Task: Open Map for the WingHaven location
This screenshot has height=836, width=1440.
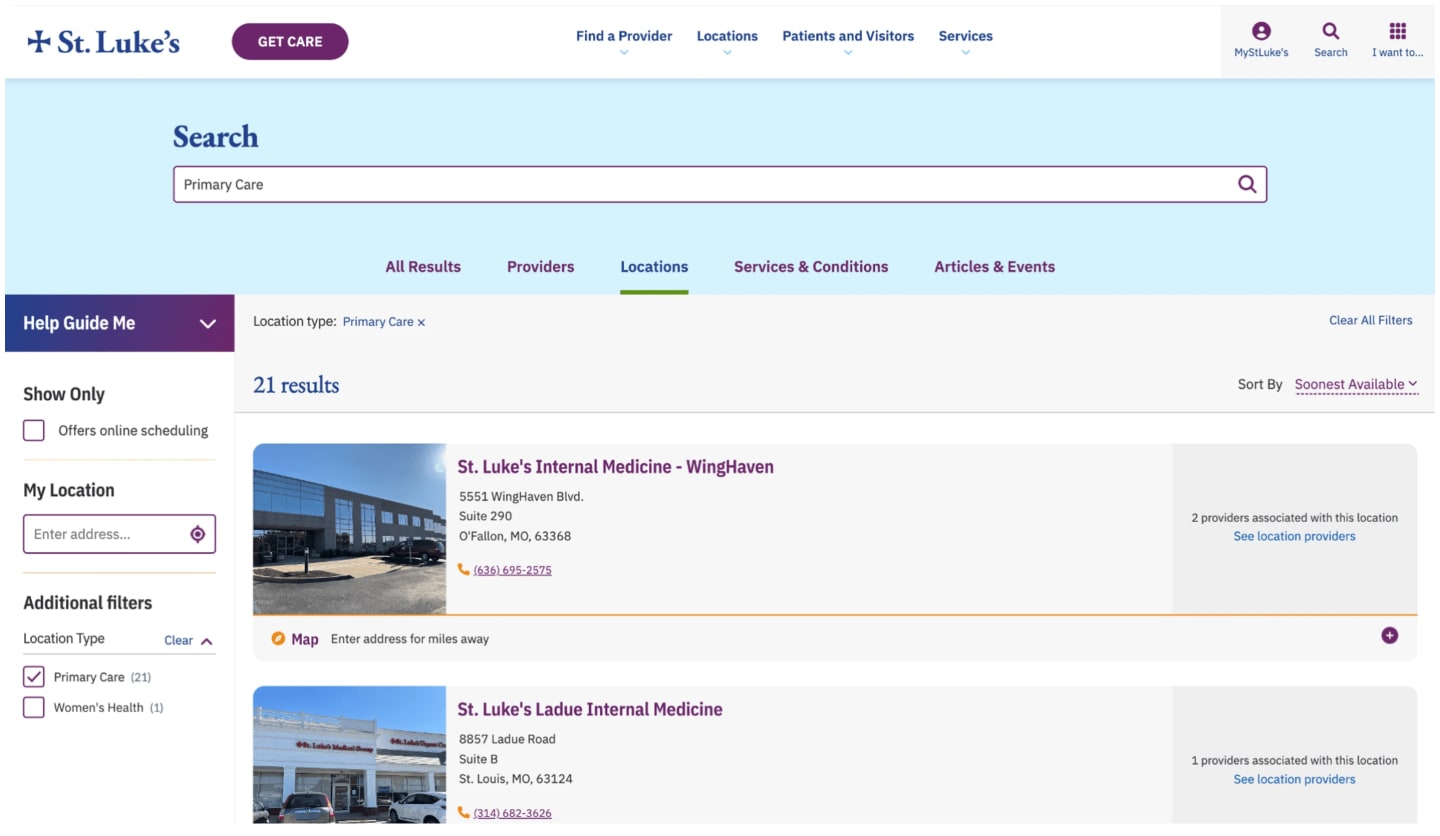Action: pos(295,639)
